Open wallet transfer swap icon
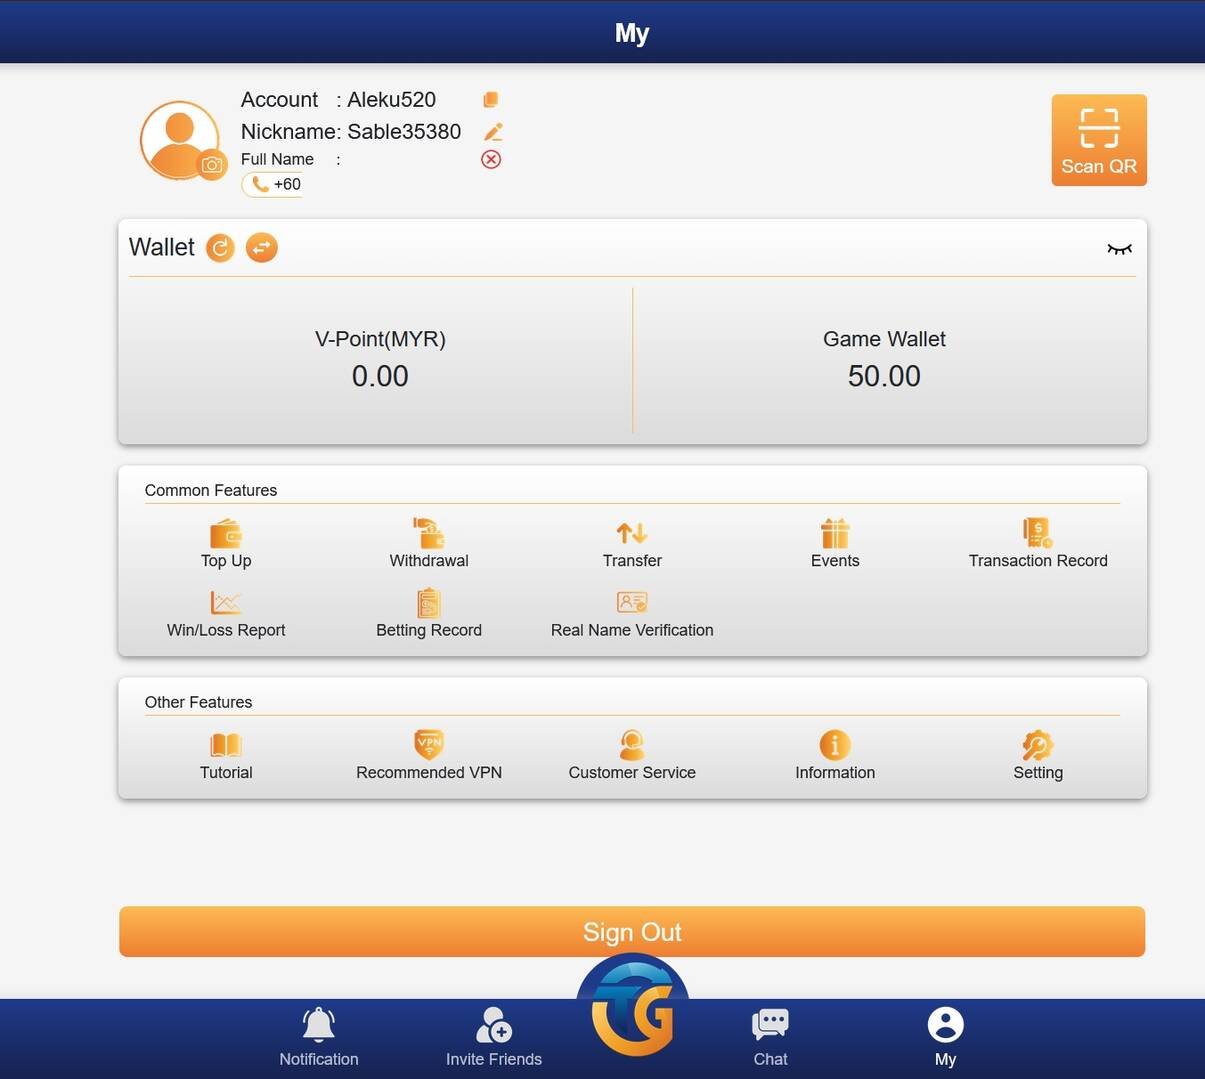Screen dimensions: 1205x1079 (262, 247)
